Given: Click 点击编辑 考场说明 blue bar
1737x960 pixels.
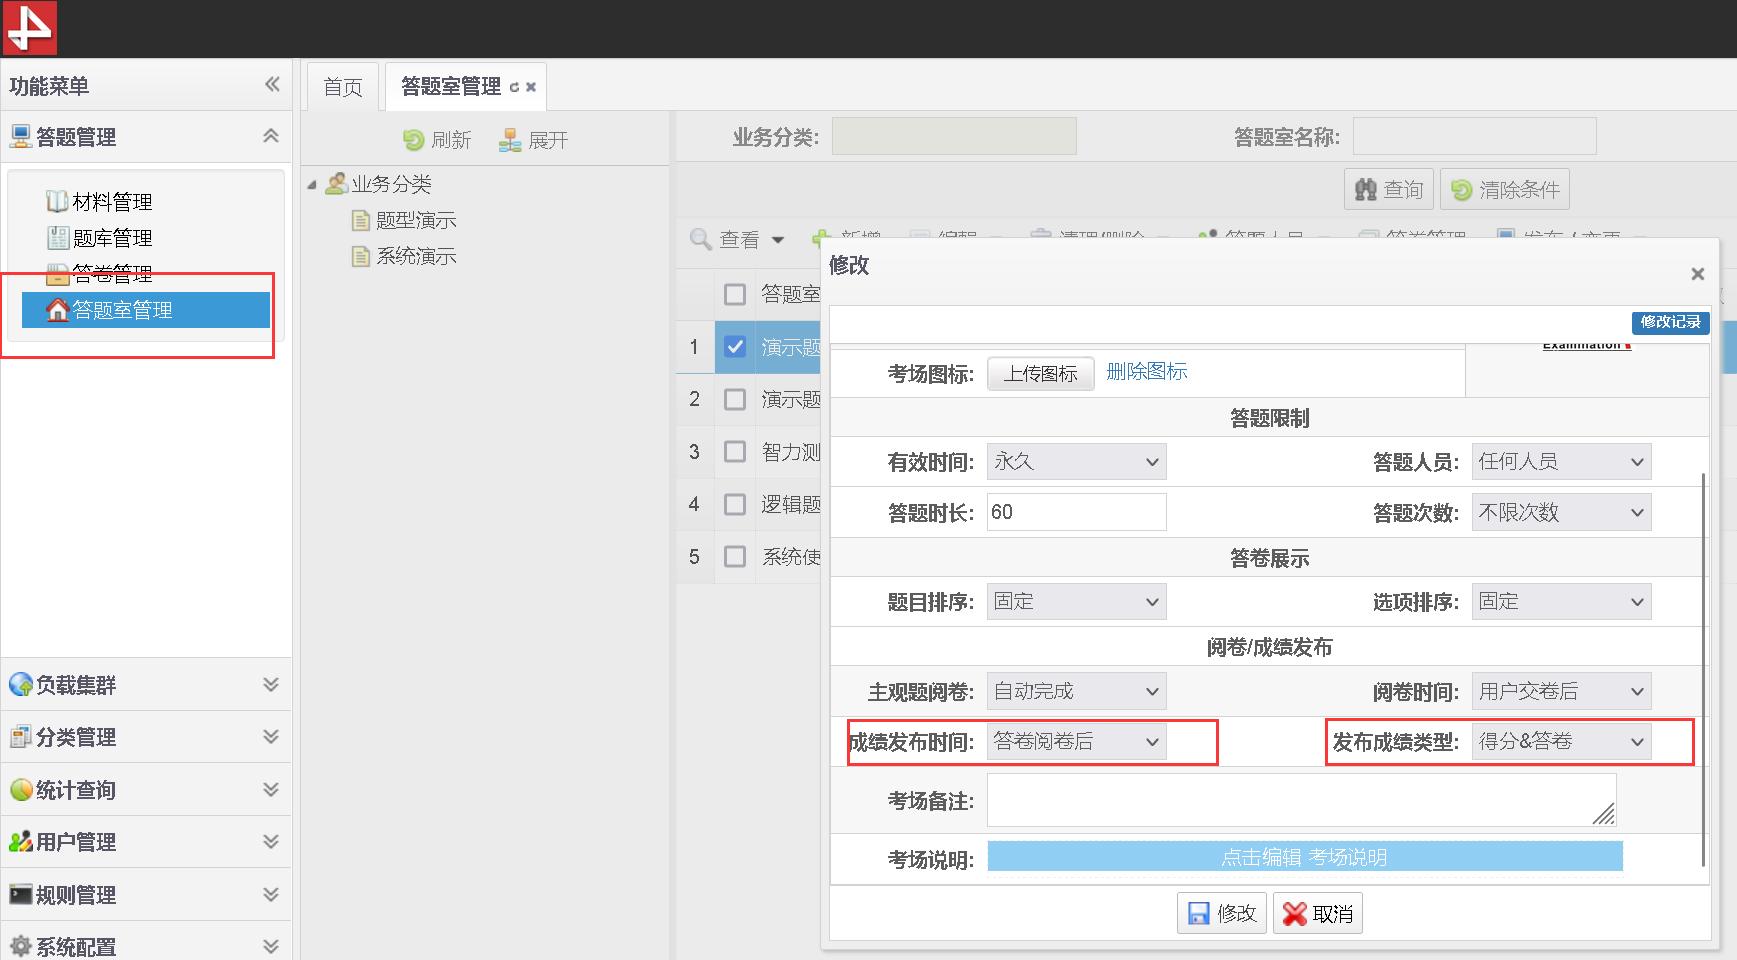Looking at the screenshot, I should 1304,857.
